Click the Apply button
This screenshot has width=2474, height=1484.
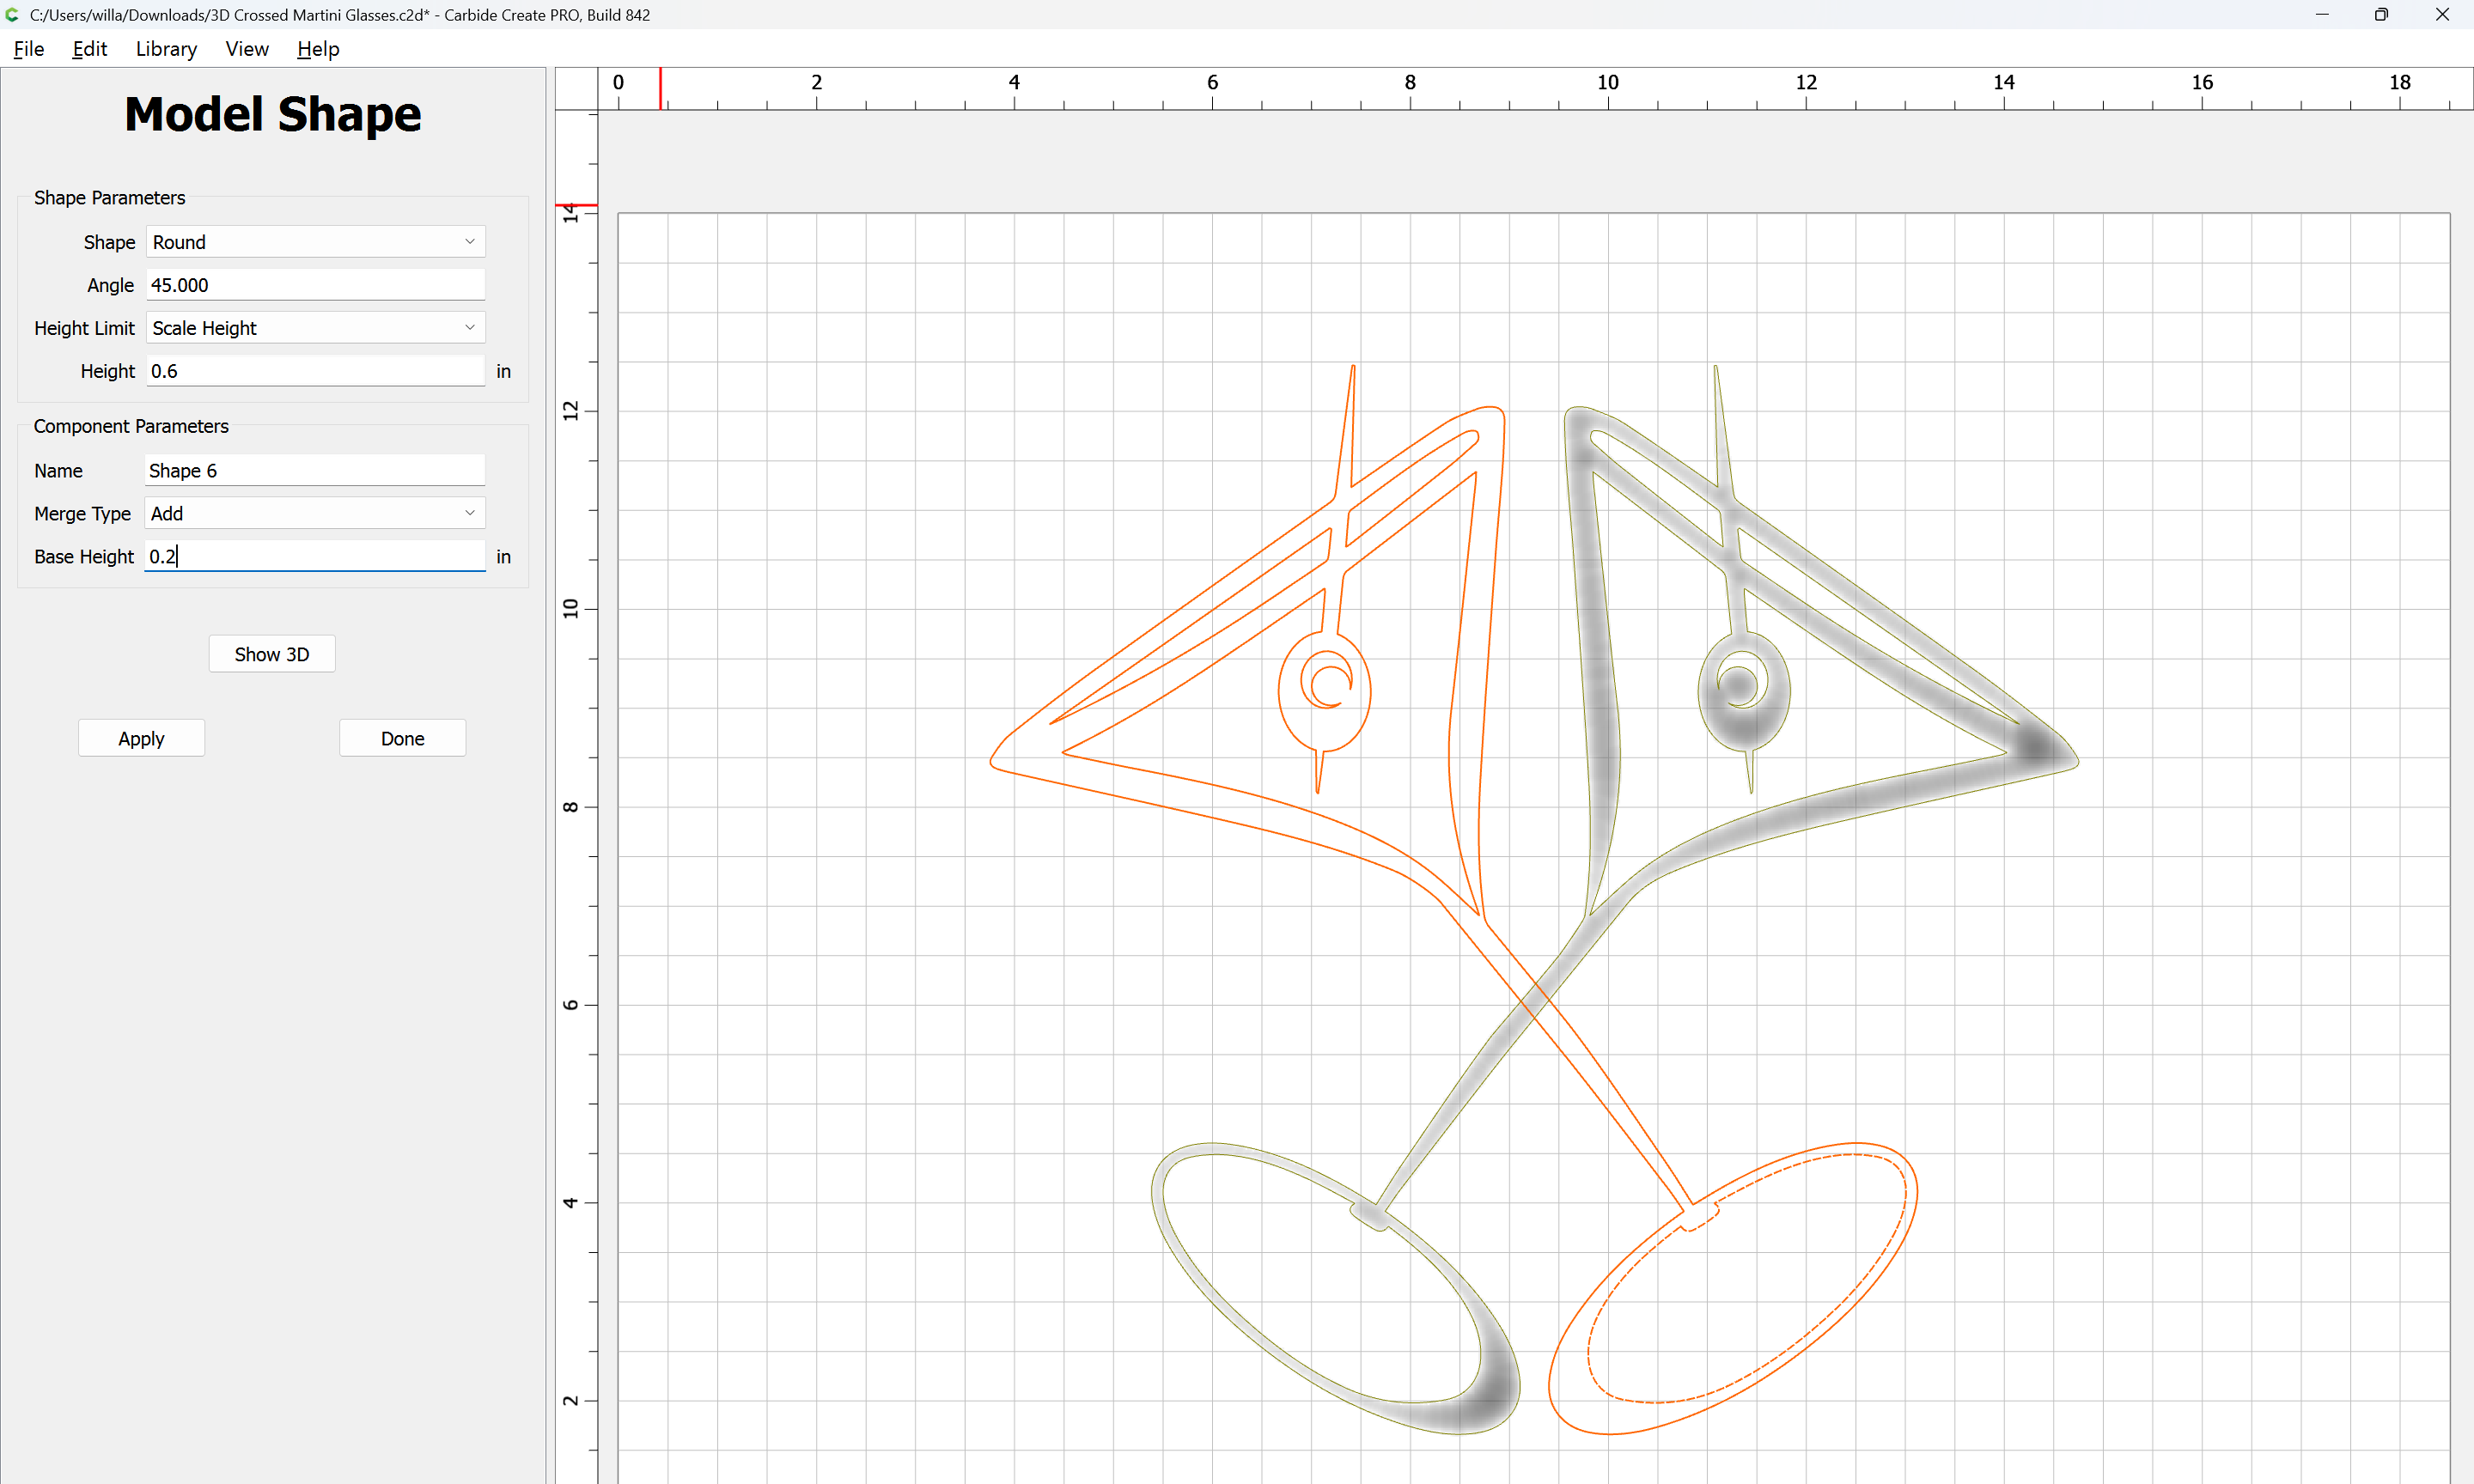pyautogui.click(x=141, y=738)
